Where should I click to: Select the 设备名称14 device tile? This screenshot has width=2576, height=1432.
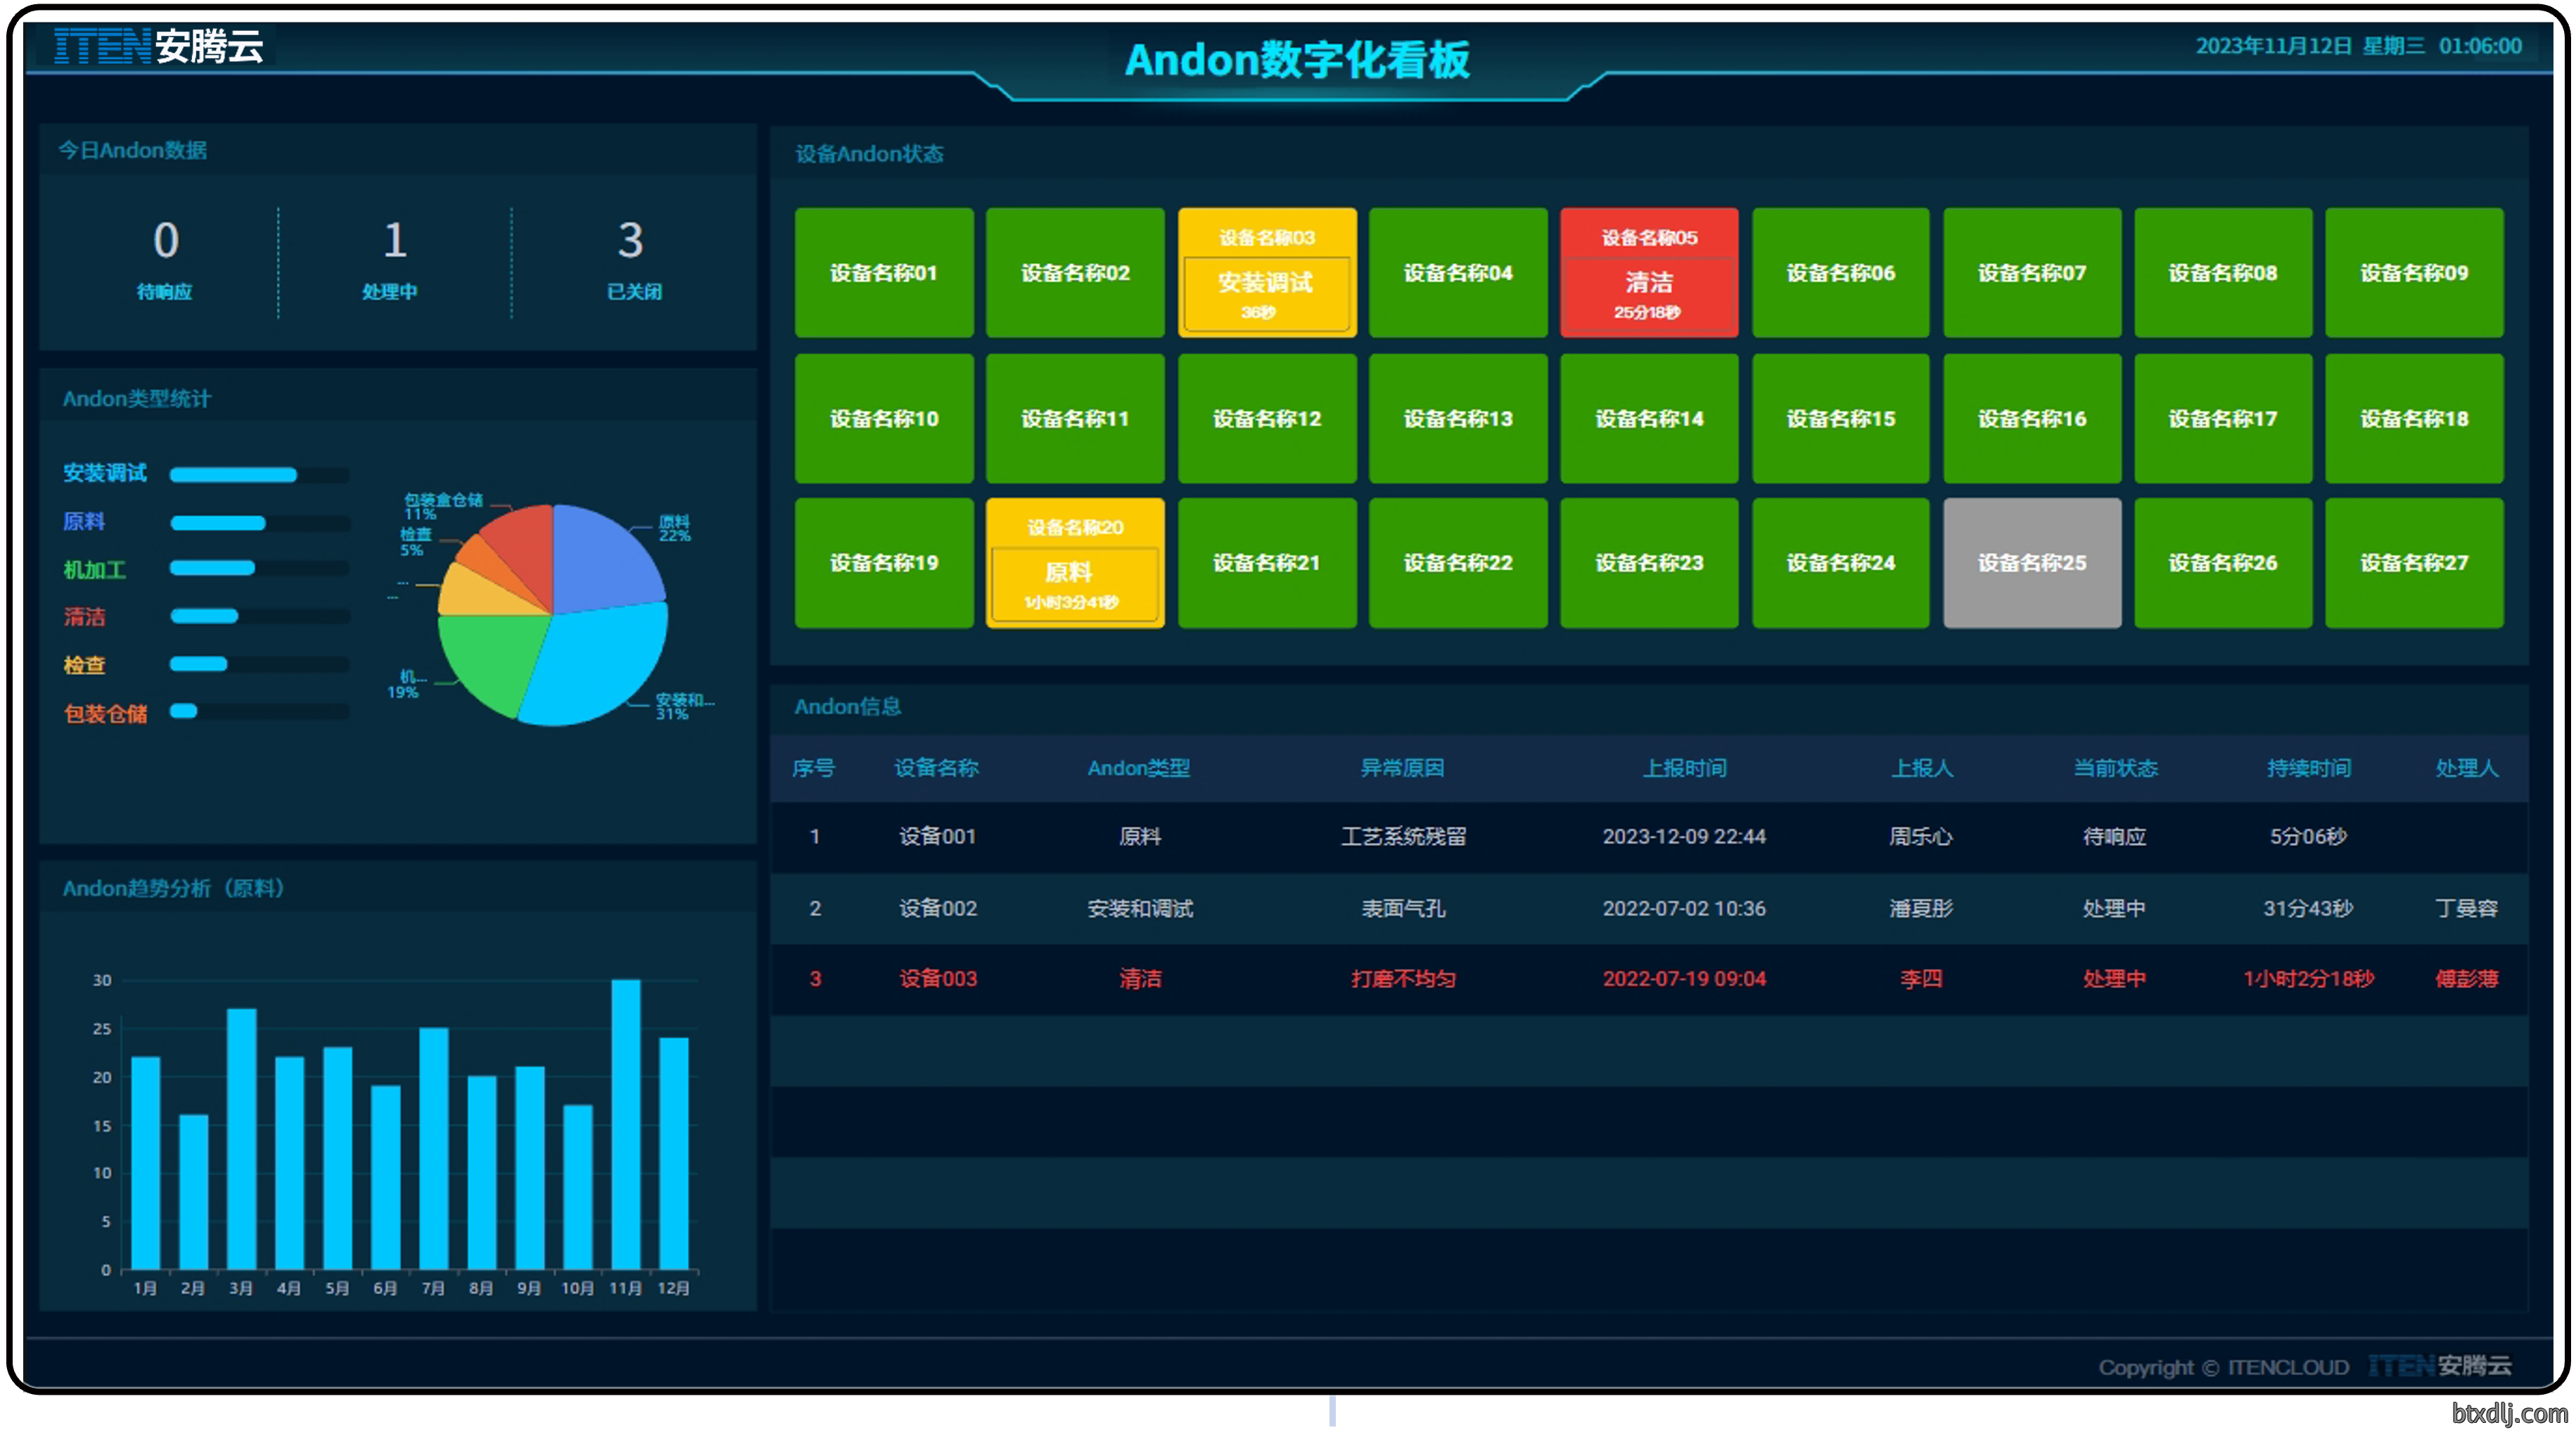click(x=1648, y=418)
